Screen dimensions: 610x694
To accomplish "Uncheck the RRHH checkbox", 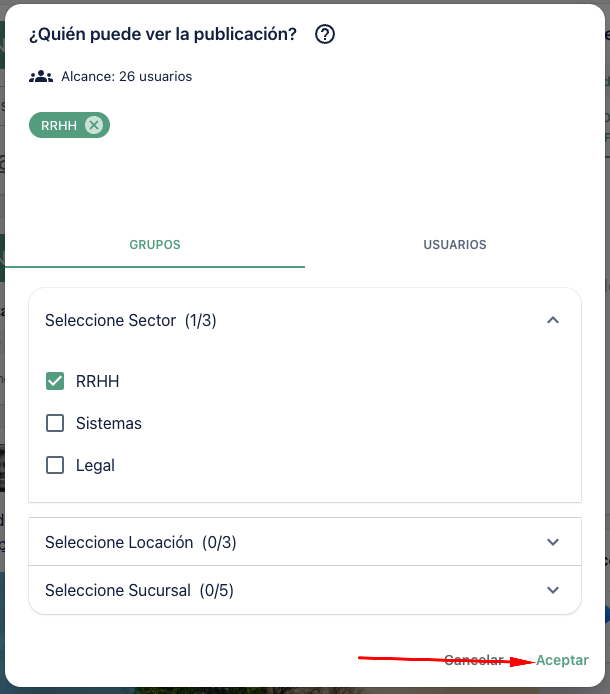I will pos(55,381).
